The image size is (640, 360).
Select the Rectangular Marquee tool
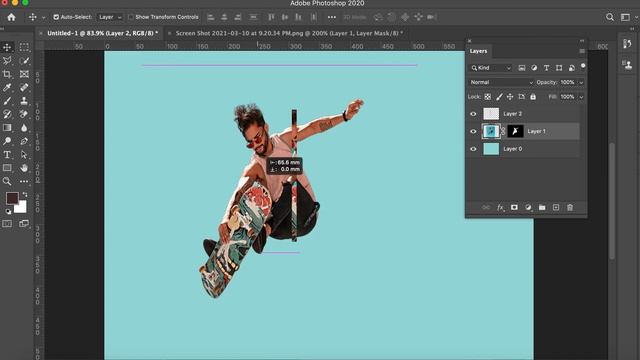point(24,47)
